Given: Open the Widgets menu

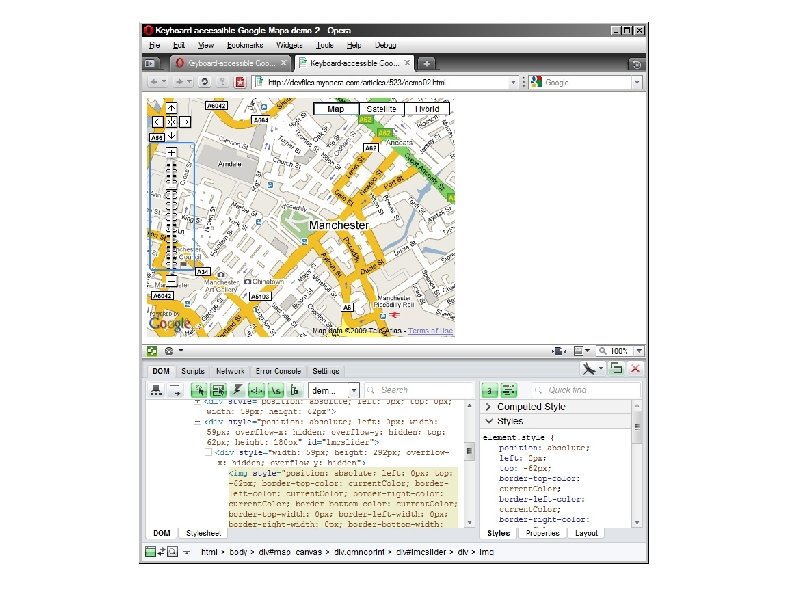Looking at the screenshot, I should [x=289, y=45].
